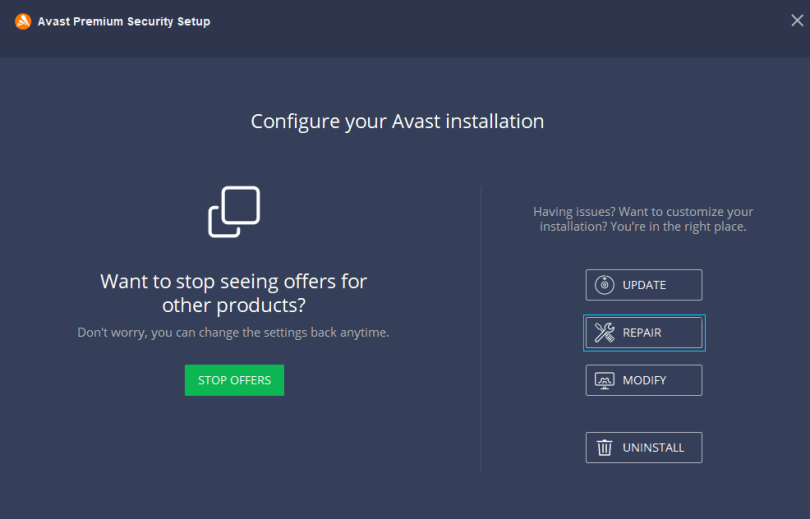This screenshot has width=810, height=519.
Task: Close the Avast setup window
Action: 797,20
